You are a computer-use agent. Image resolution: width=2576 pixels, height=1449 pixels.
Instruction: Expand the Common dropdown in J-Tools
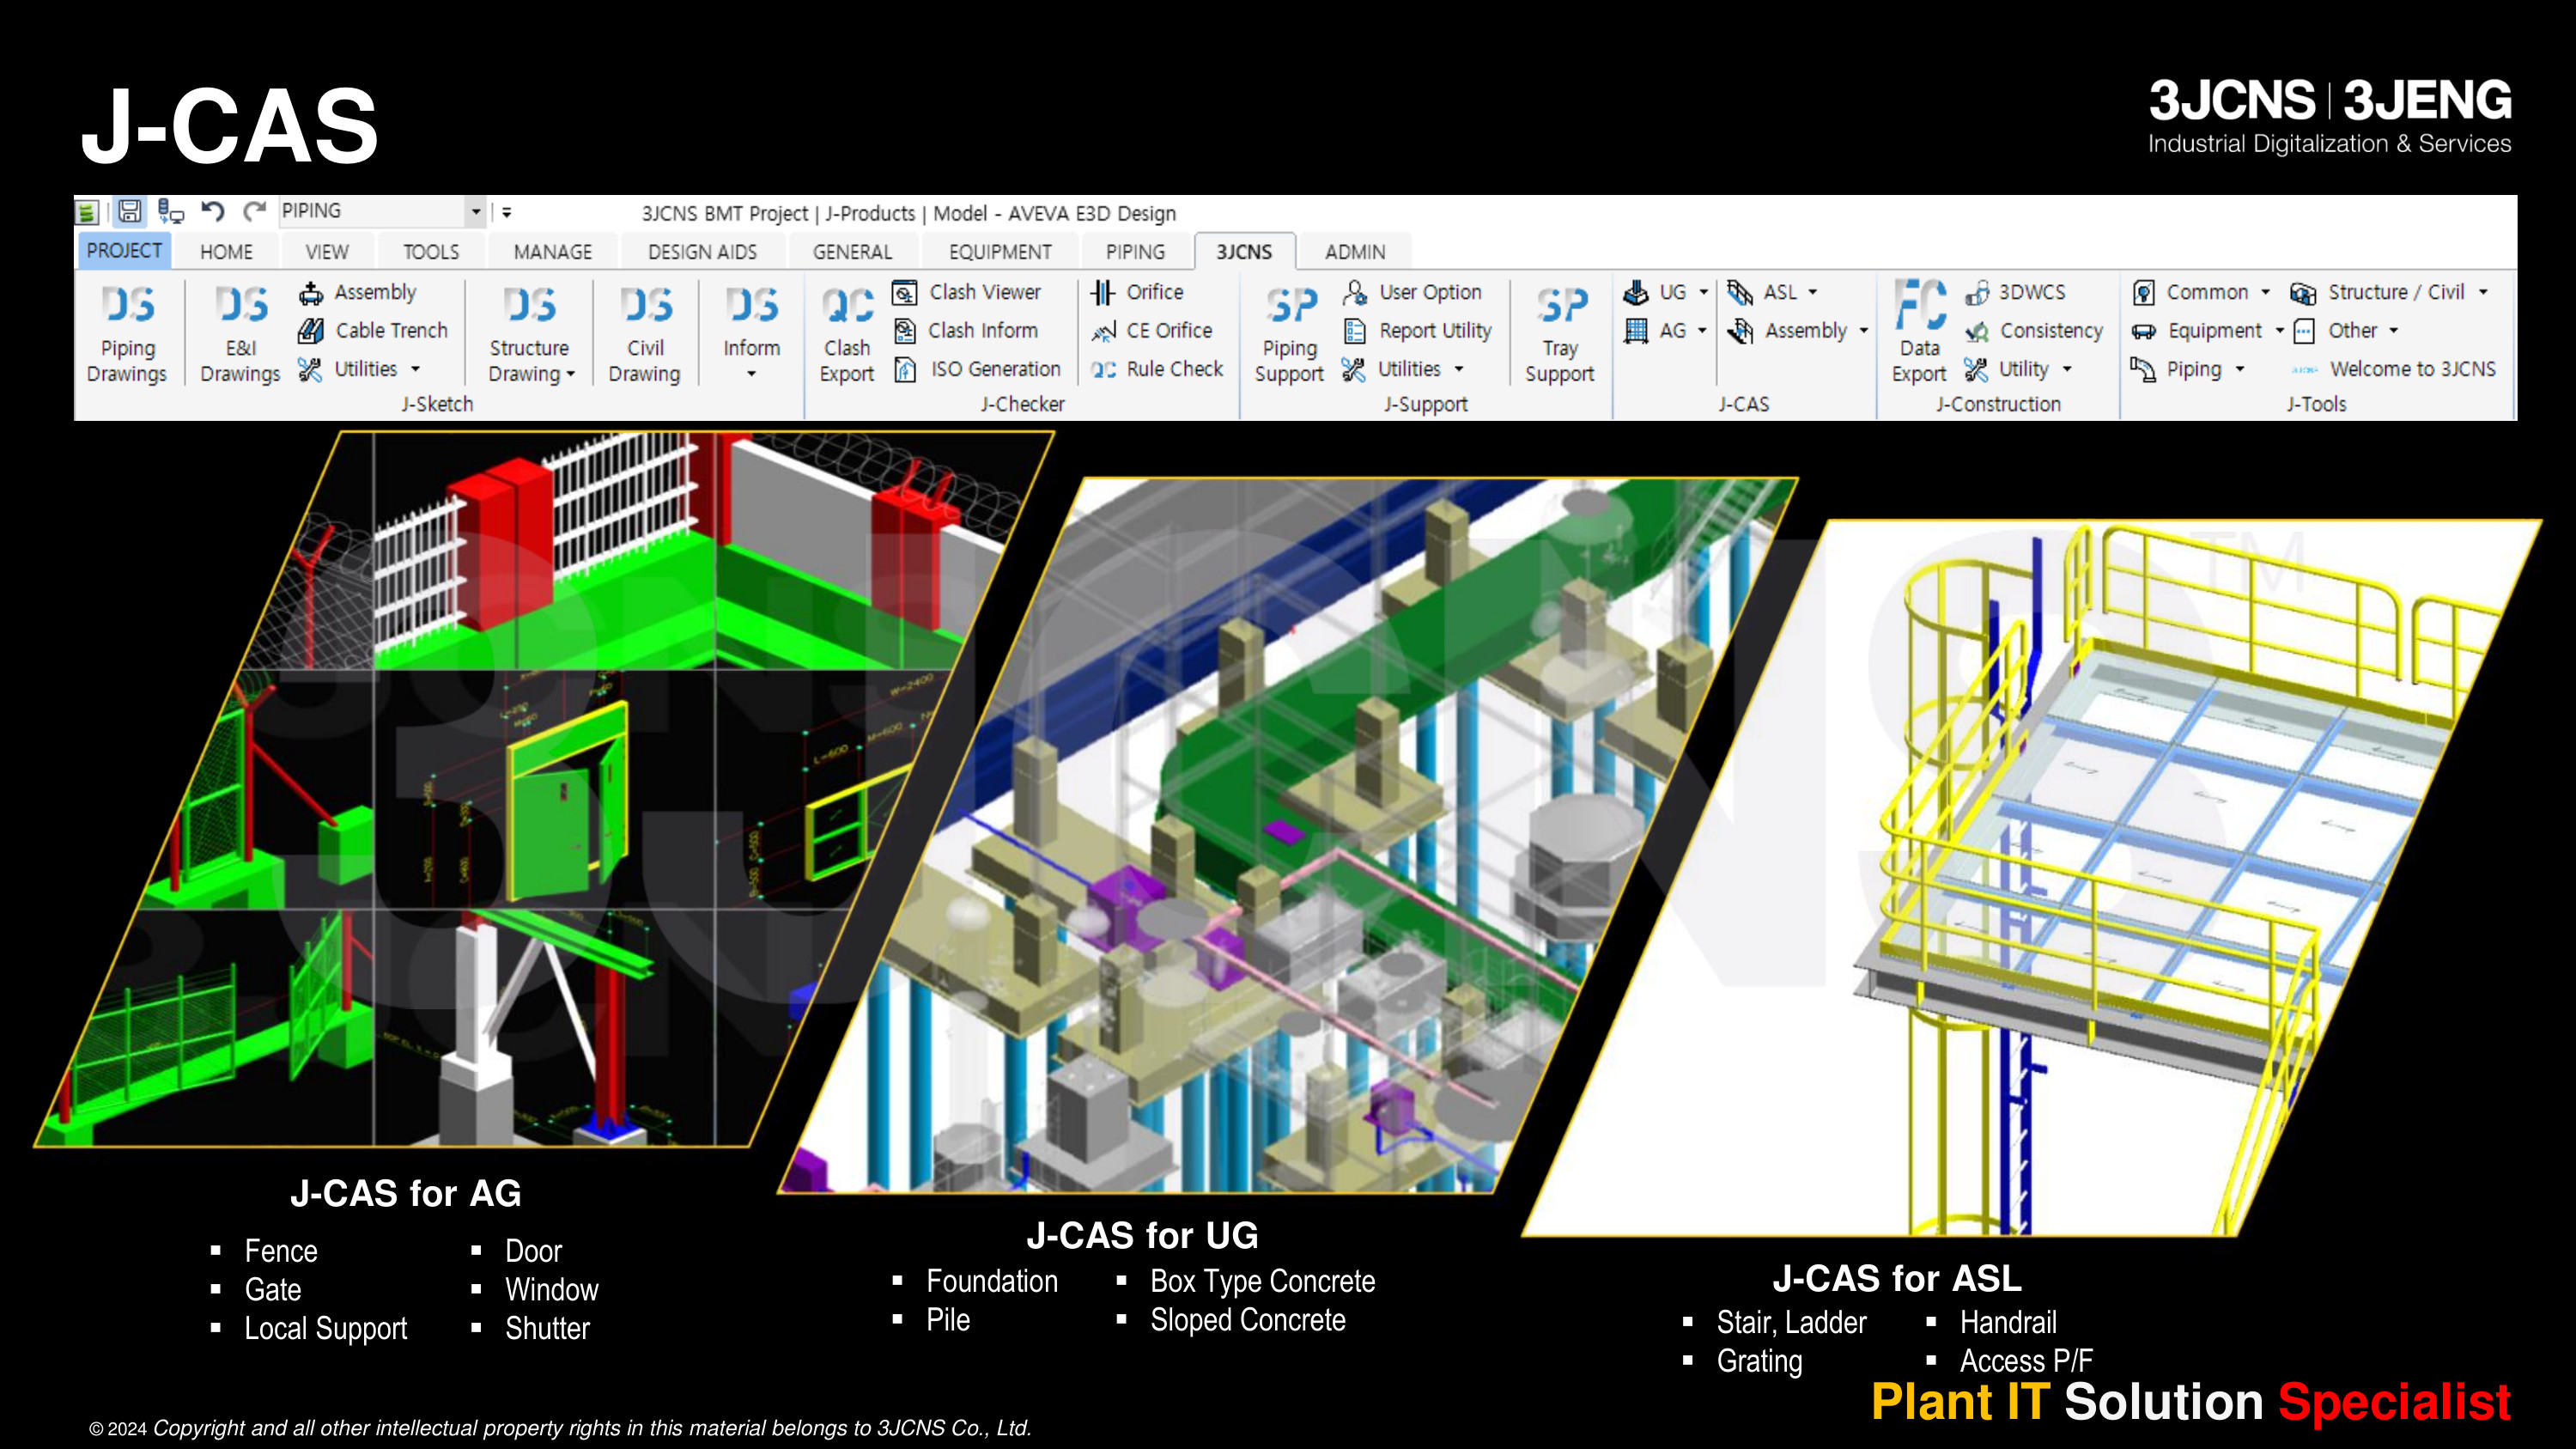pos(2266,292)
